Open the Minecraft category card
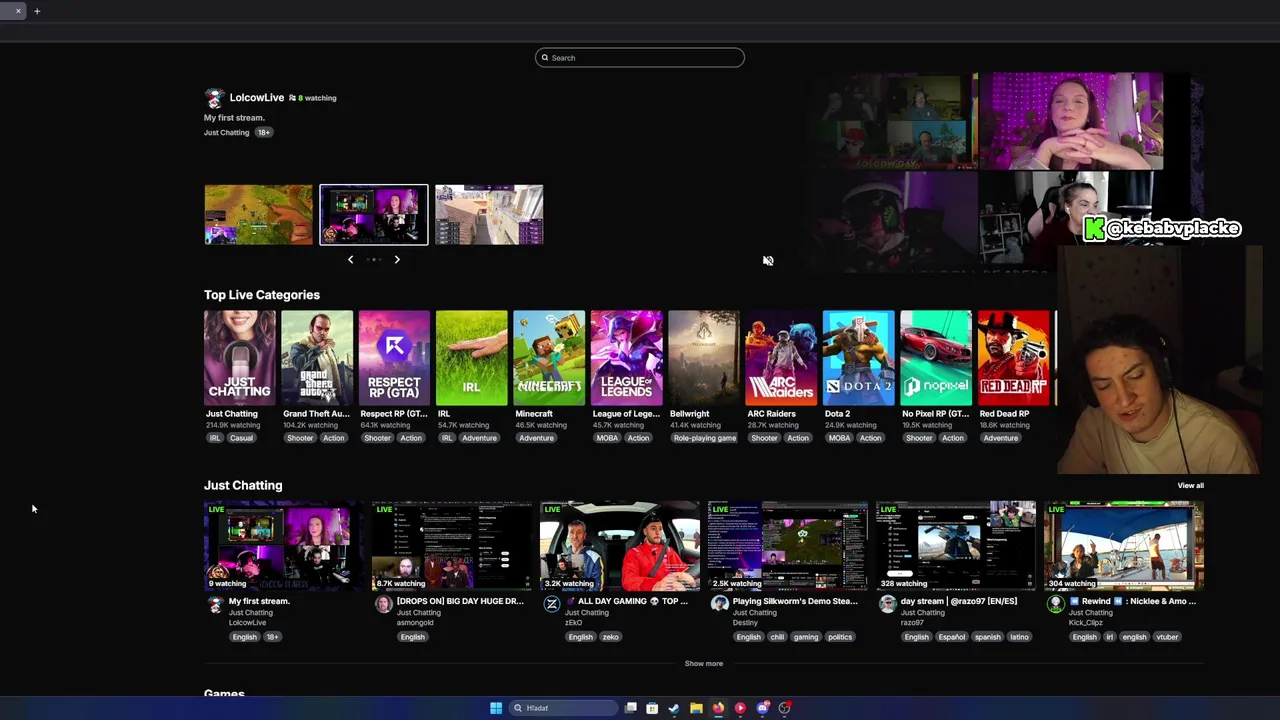Image resolution: width=1280 pixels, height=720 pixels. pyautogui.click(x=549, y=358)
